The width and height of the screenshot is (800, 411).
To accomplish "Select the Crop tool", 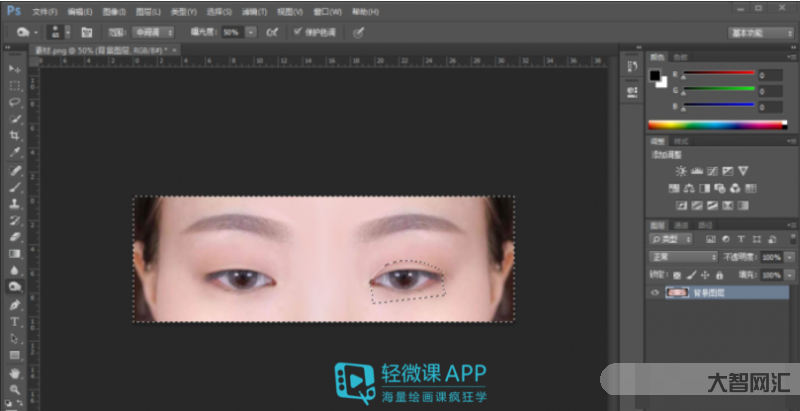I will [15, 136].
